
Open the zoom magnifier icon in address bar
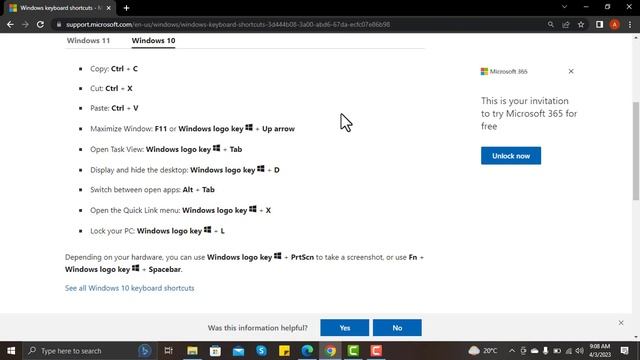(x=551, y=24)
